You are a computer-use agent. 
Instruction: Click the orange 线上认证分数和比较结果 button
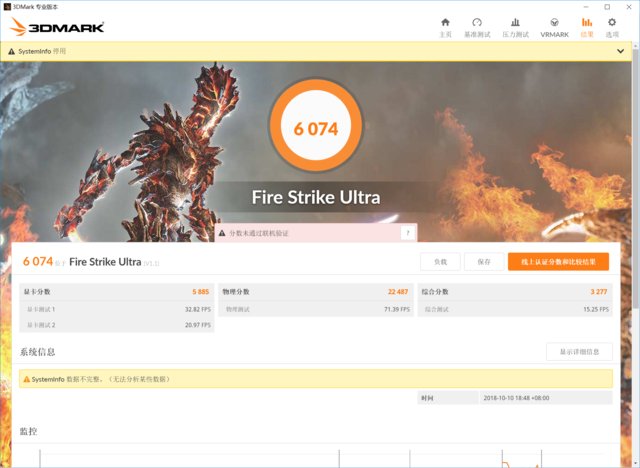[x=558, y=262]
